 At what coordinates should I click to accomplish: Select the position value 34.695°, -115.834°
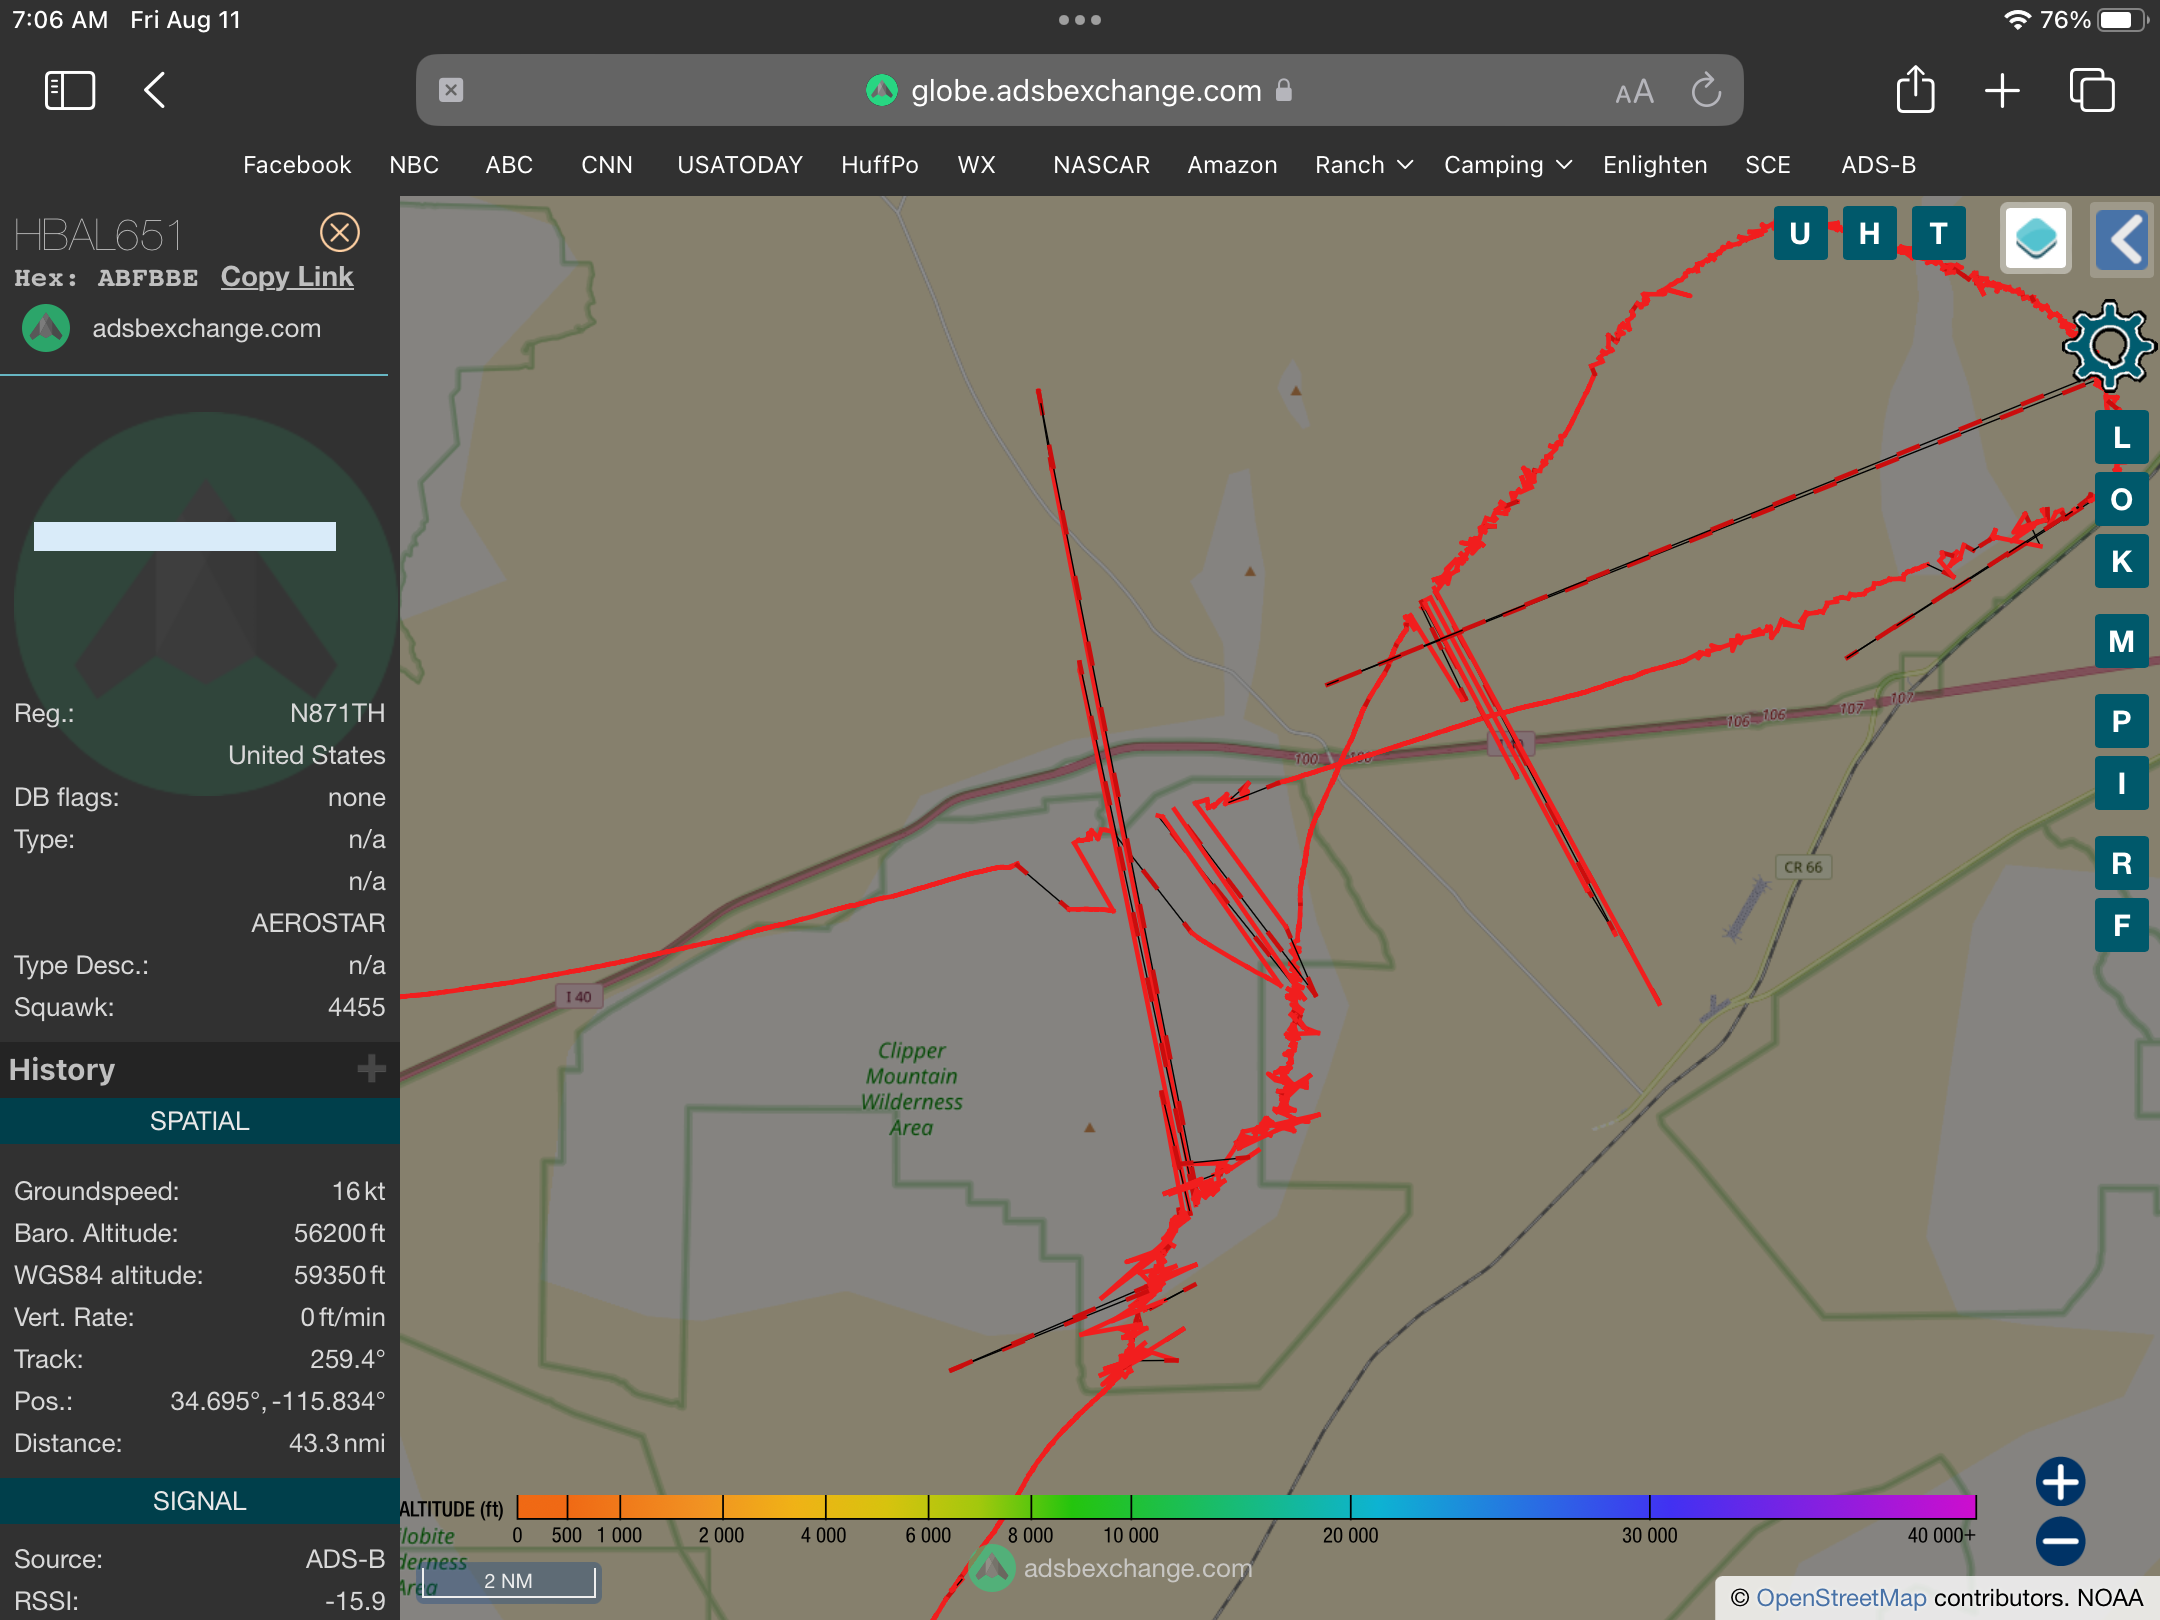(277, 1401)
